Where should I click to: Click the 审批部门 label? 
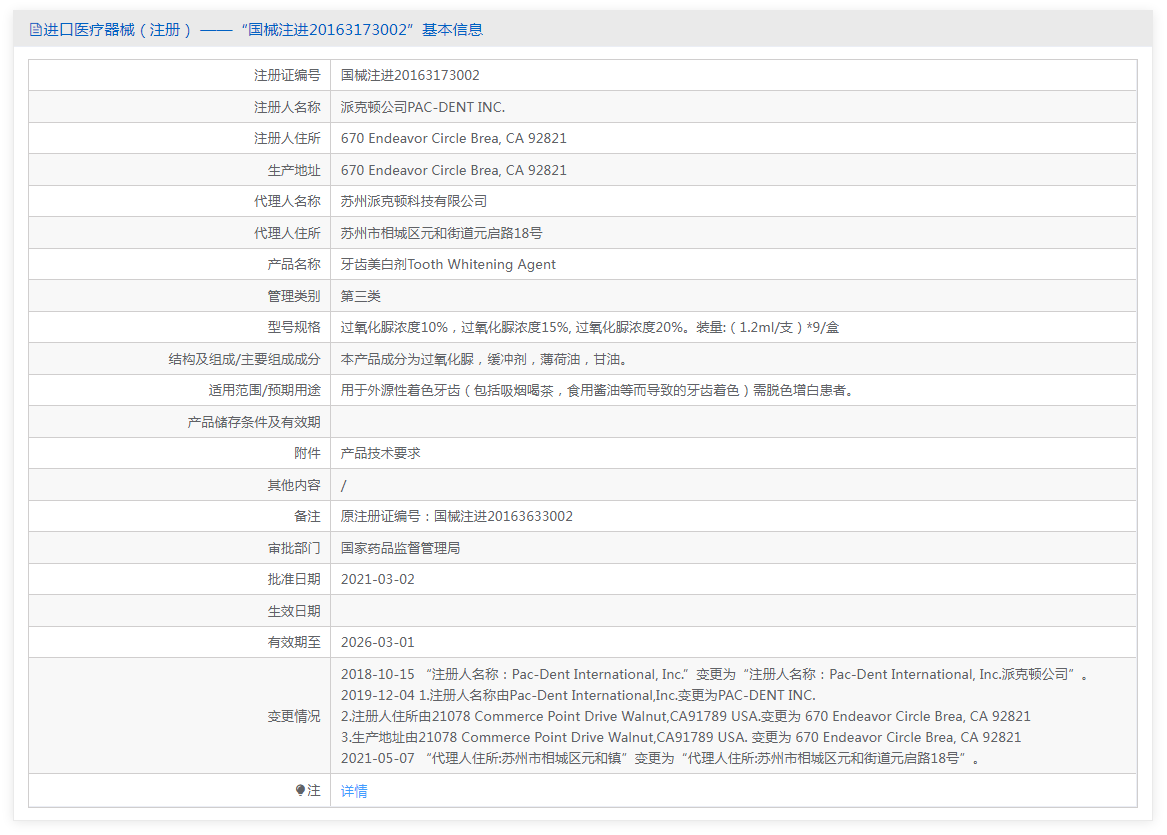[x=294, y=548]
